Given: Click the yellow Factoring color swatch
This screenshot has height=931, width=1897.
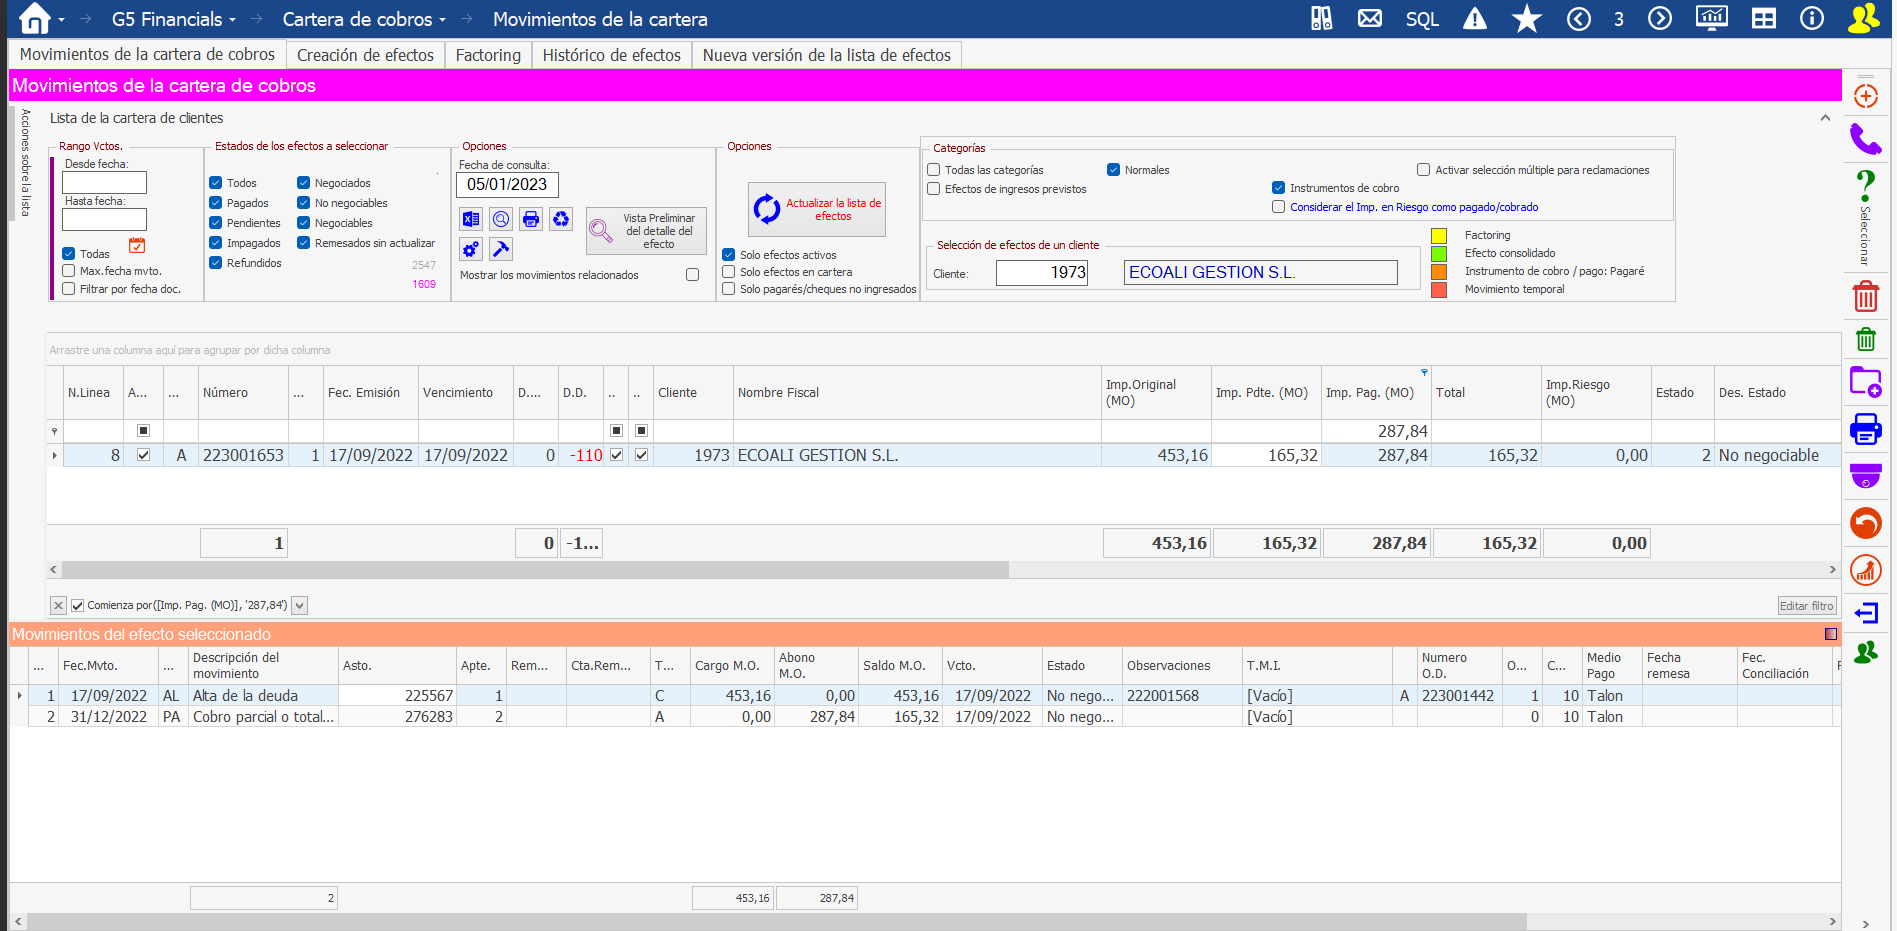Looking at the screenshot, I should [x=1439, y=236].
